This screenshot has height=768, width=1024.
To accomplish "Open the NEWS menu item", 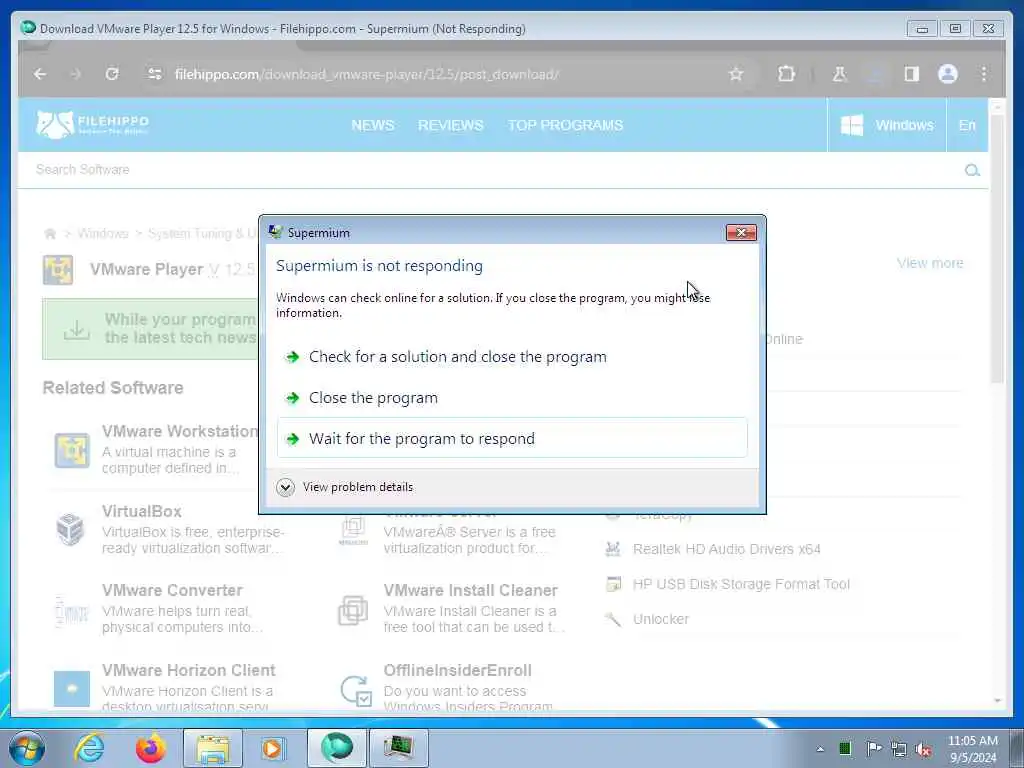I will (x=373, y=125).
